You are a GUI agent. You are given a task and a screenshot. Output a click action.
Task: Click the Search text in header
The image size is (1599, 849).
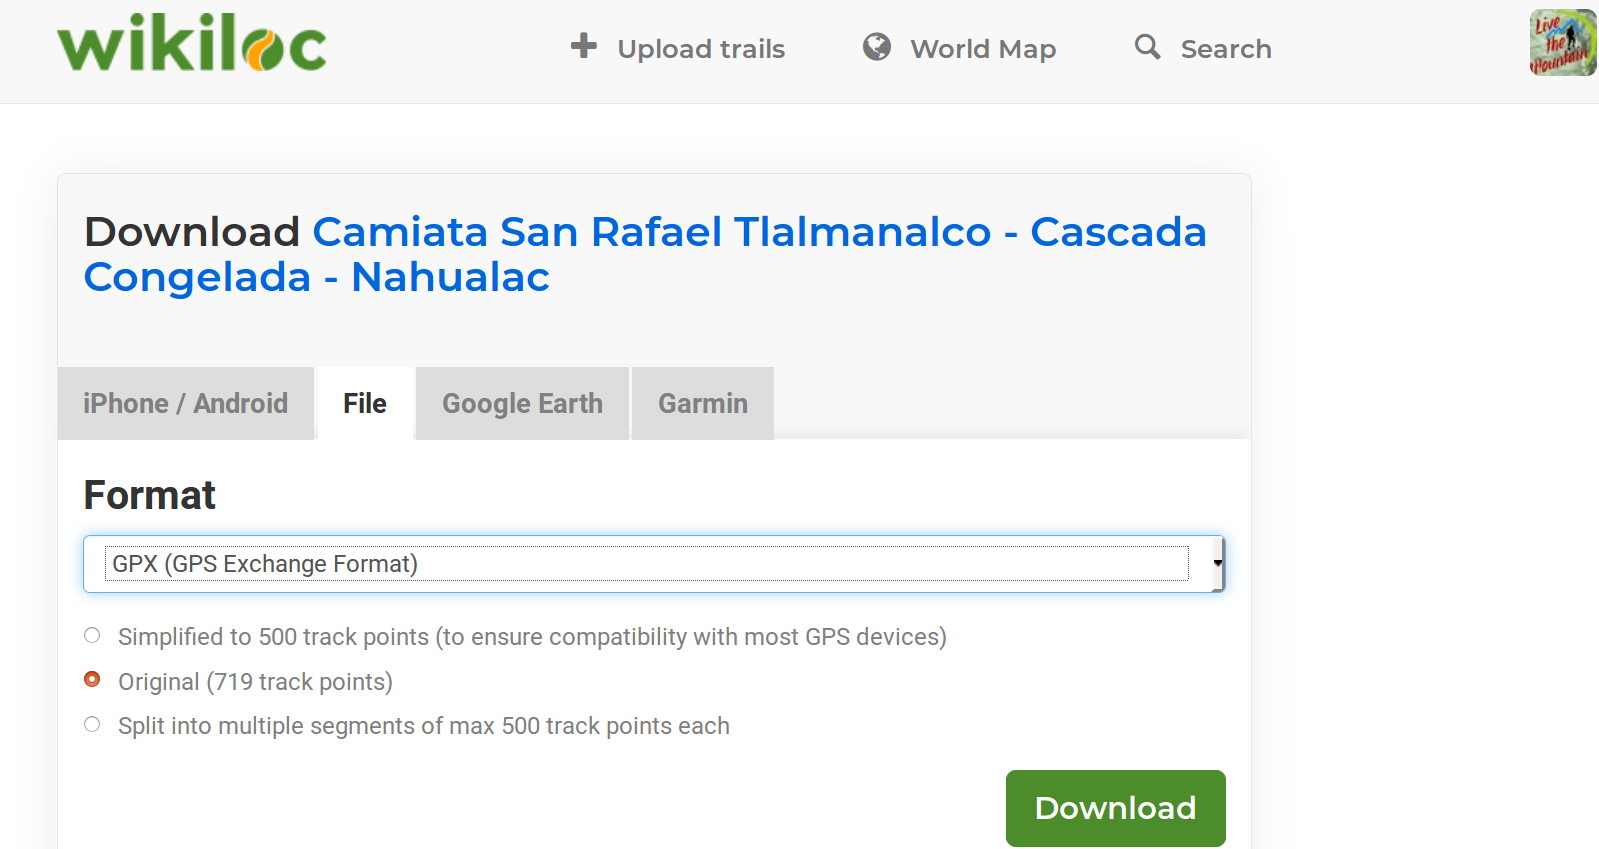pyautogui.click(x=1225, y=49)
